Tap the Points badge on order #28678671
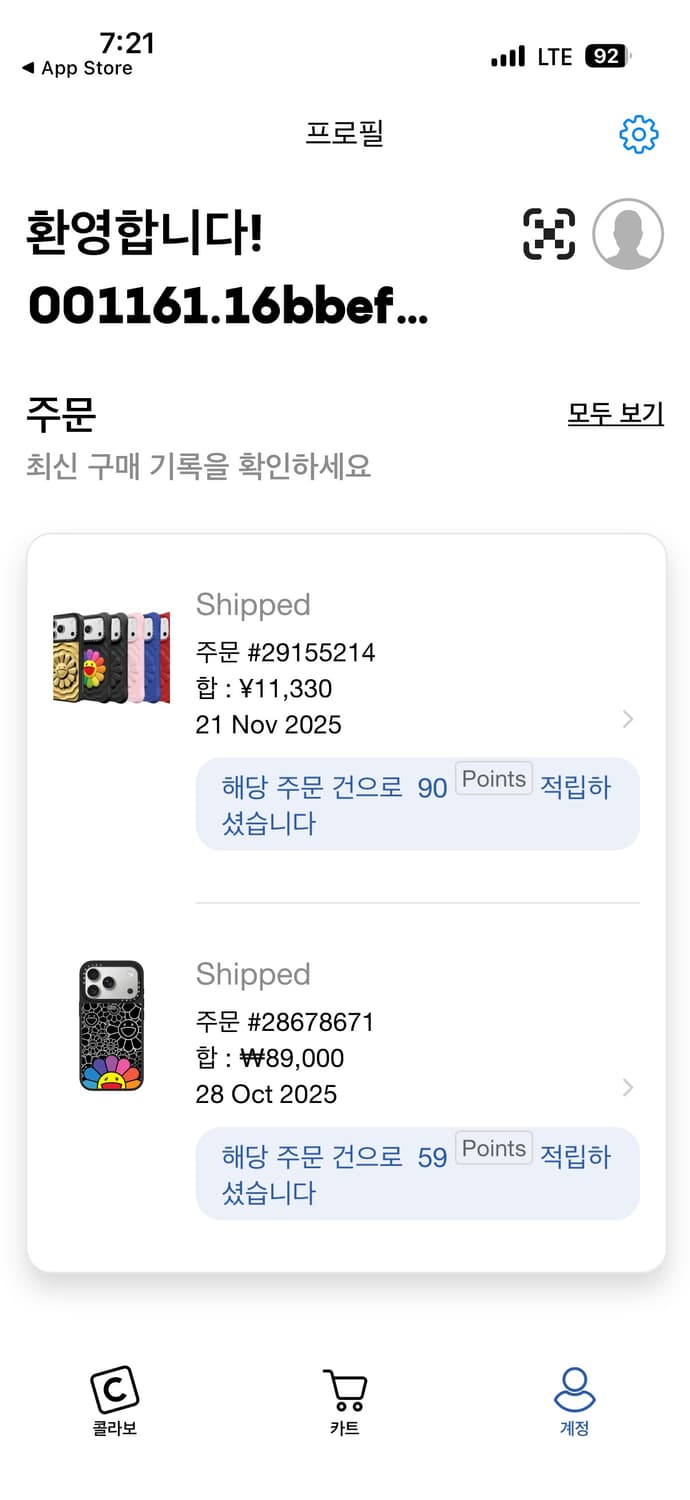 click(x=493, y=1149)
